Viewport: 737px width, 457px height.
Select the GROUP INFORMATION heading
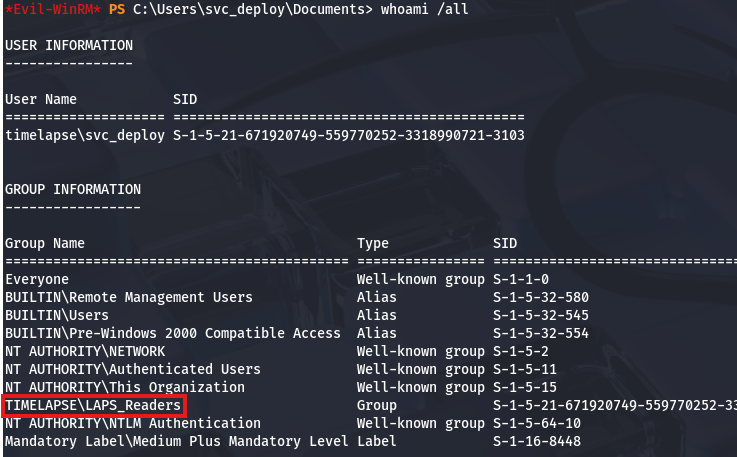72,189
